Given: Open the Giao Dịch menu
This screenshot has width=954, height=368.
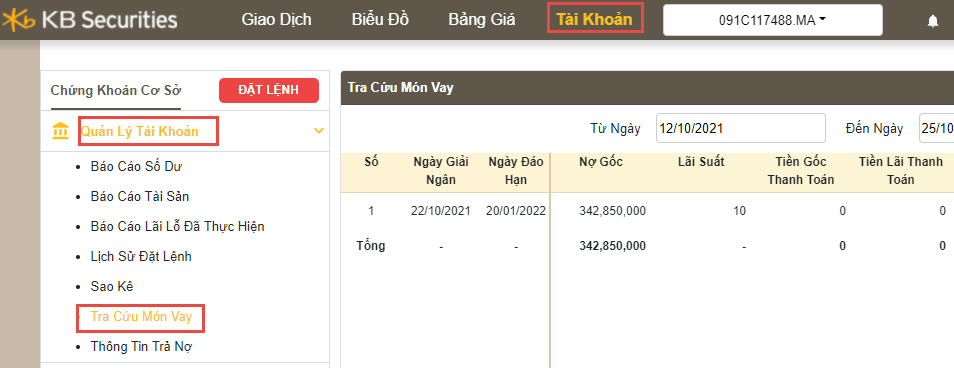Looking at the screenshot, I should (276, 19).
